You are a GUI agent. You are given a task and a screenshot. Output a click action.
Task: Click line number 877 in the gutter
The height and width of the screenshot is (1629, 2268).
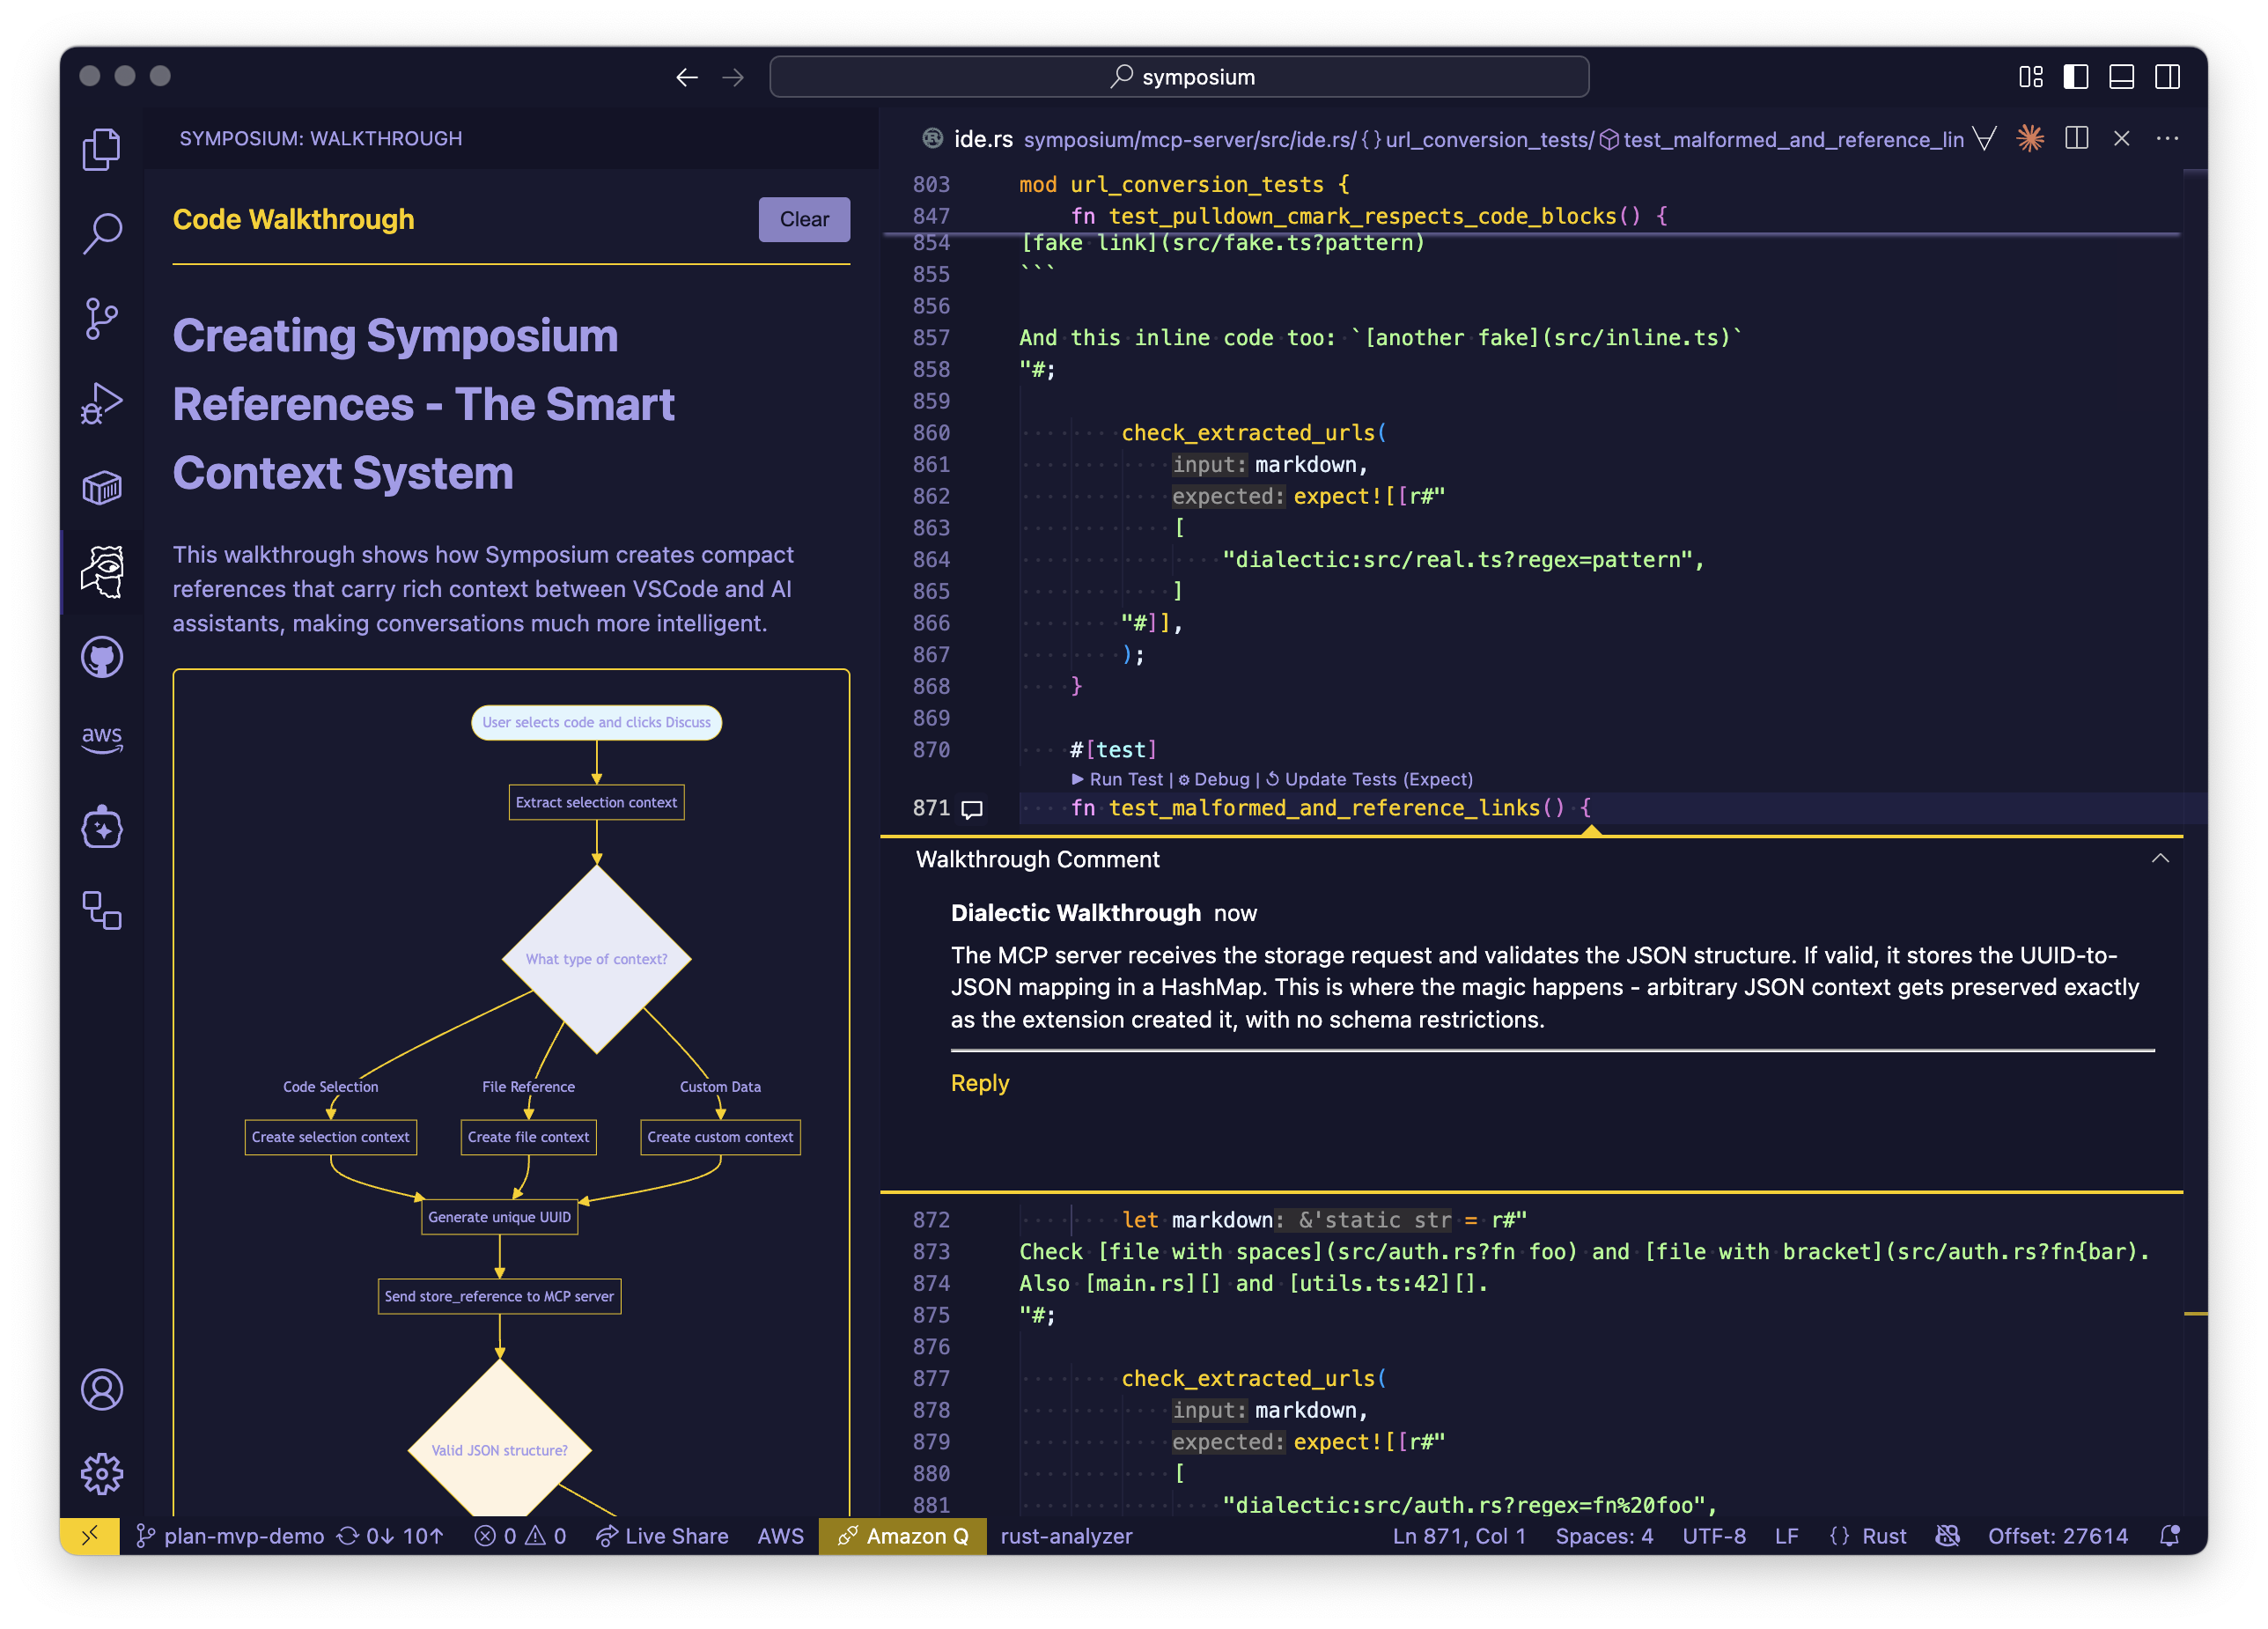(931, 1378)
